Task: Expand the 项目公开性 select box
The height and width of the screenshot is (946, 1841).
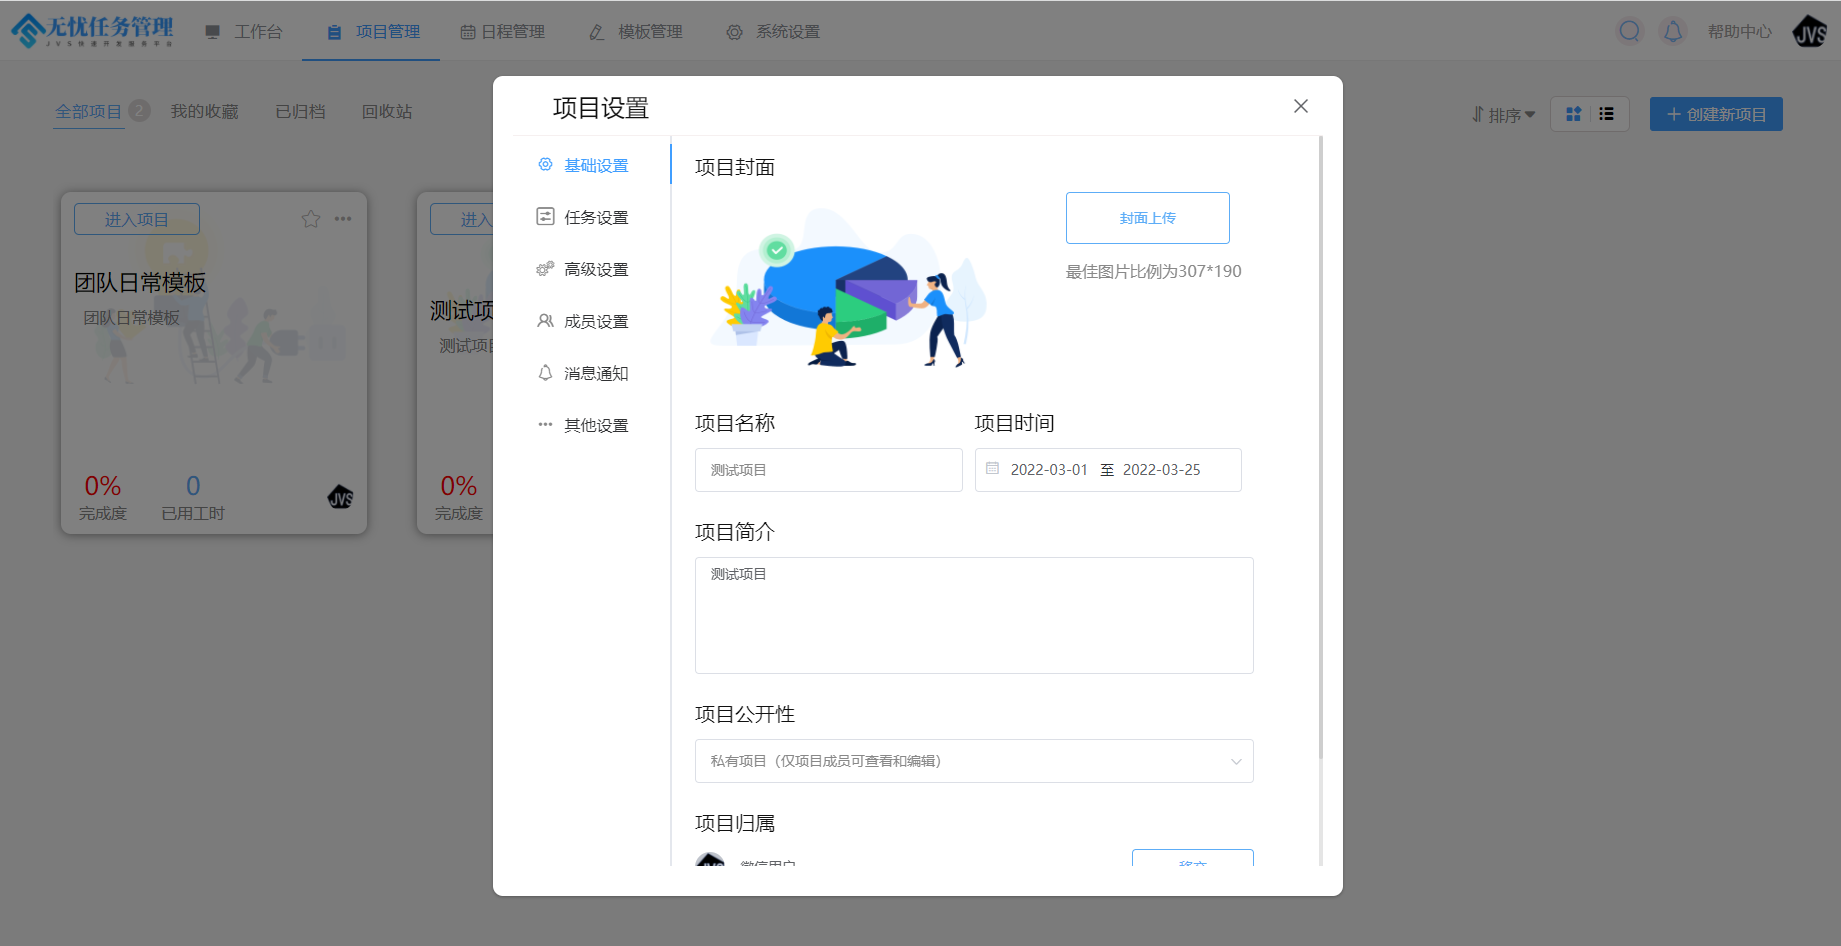Action: click(x=974, y=761)
